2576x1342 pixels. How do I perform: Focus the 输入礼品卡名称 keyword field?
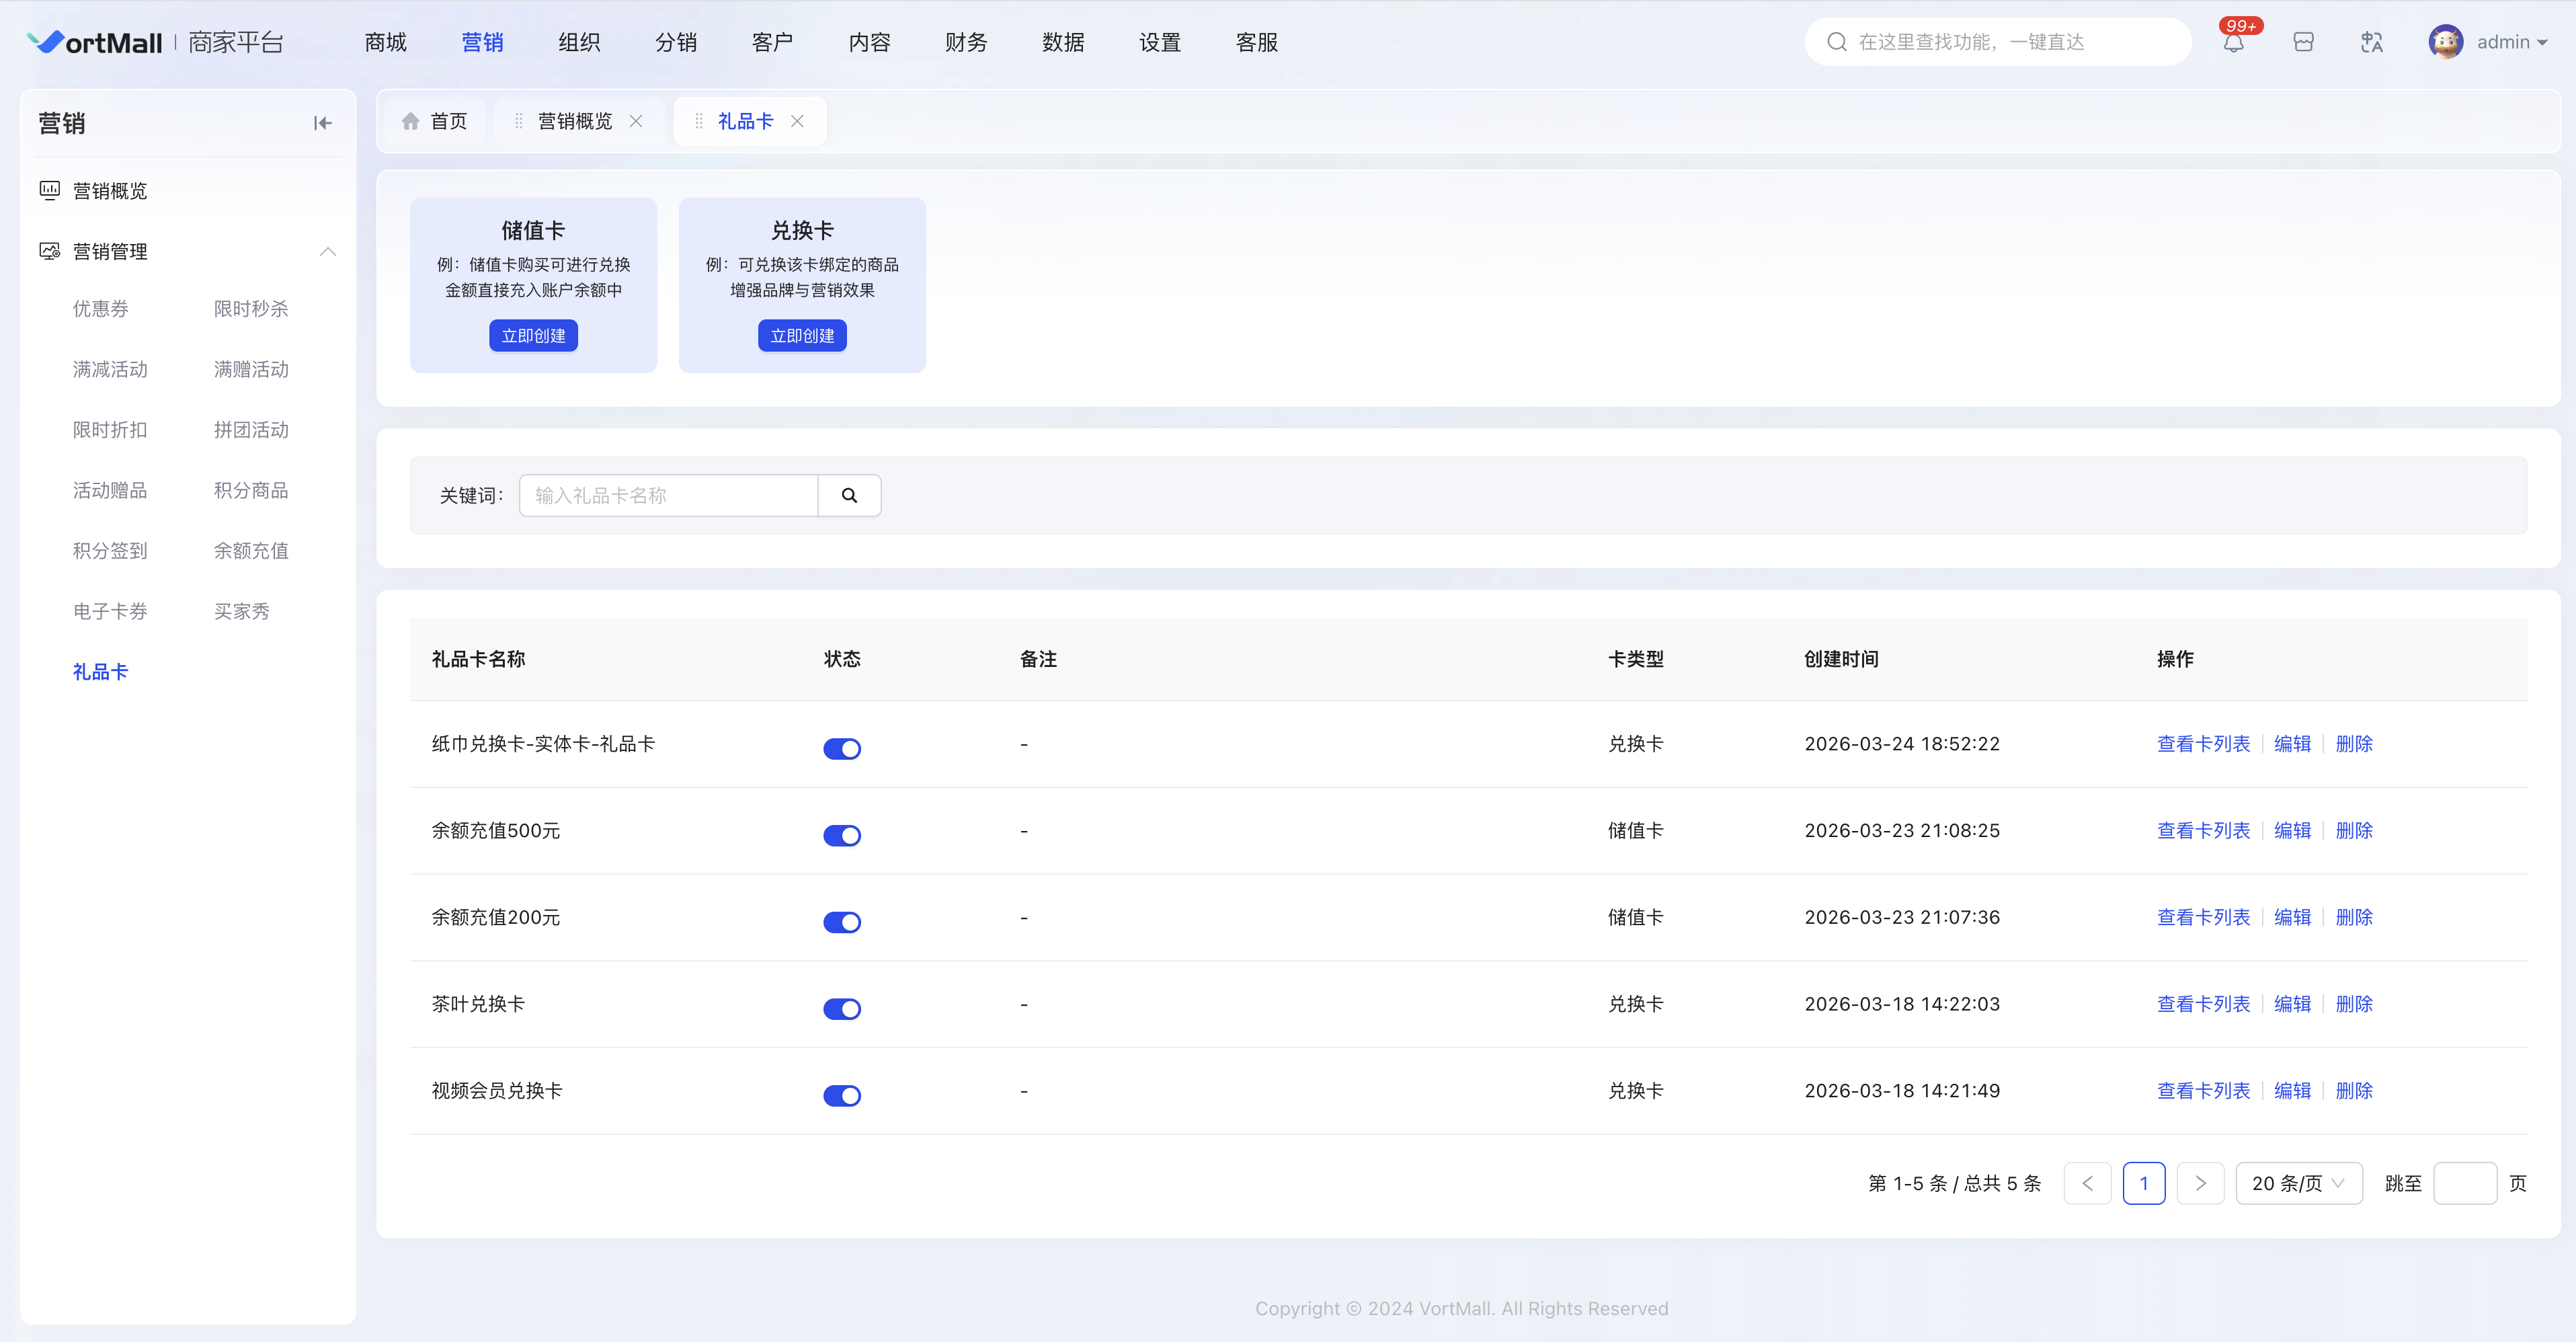click(668, 495)
